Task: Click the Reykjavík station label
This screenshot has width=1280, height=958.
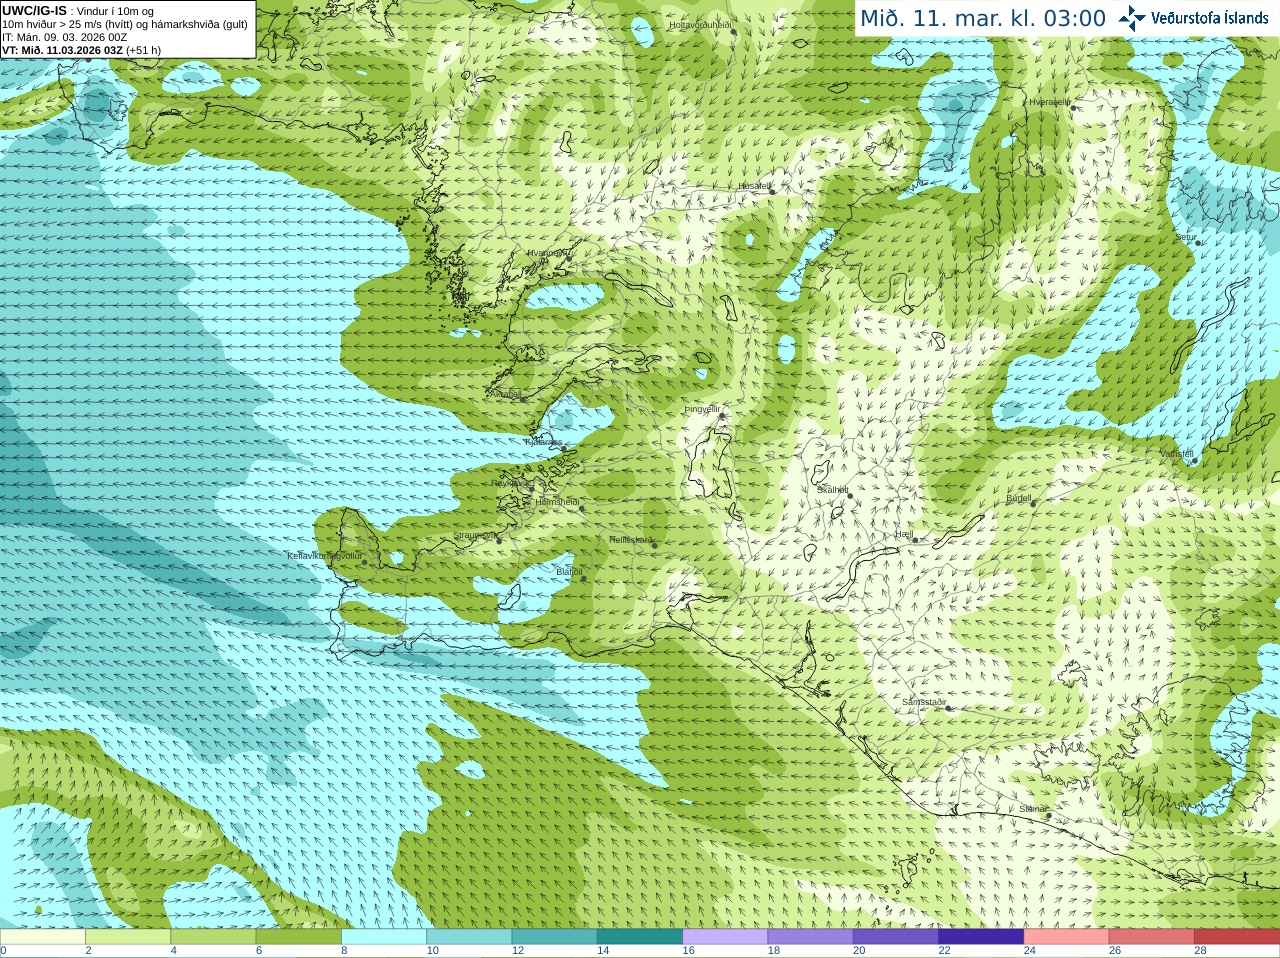Action: (x=511, y=483)
